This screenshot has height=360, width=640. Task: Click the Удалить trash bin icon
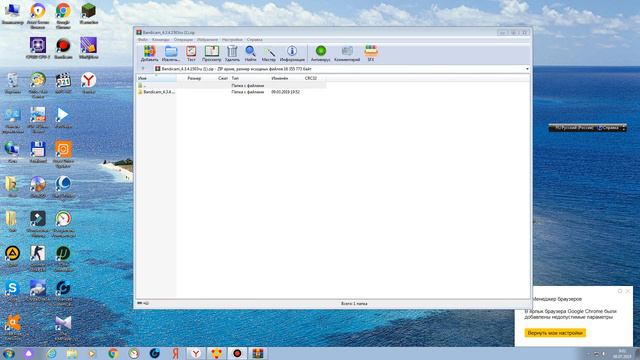tap(232, 53)
